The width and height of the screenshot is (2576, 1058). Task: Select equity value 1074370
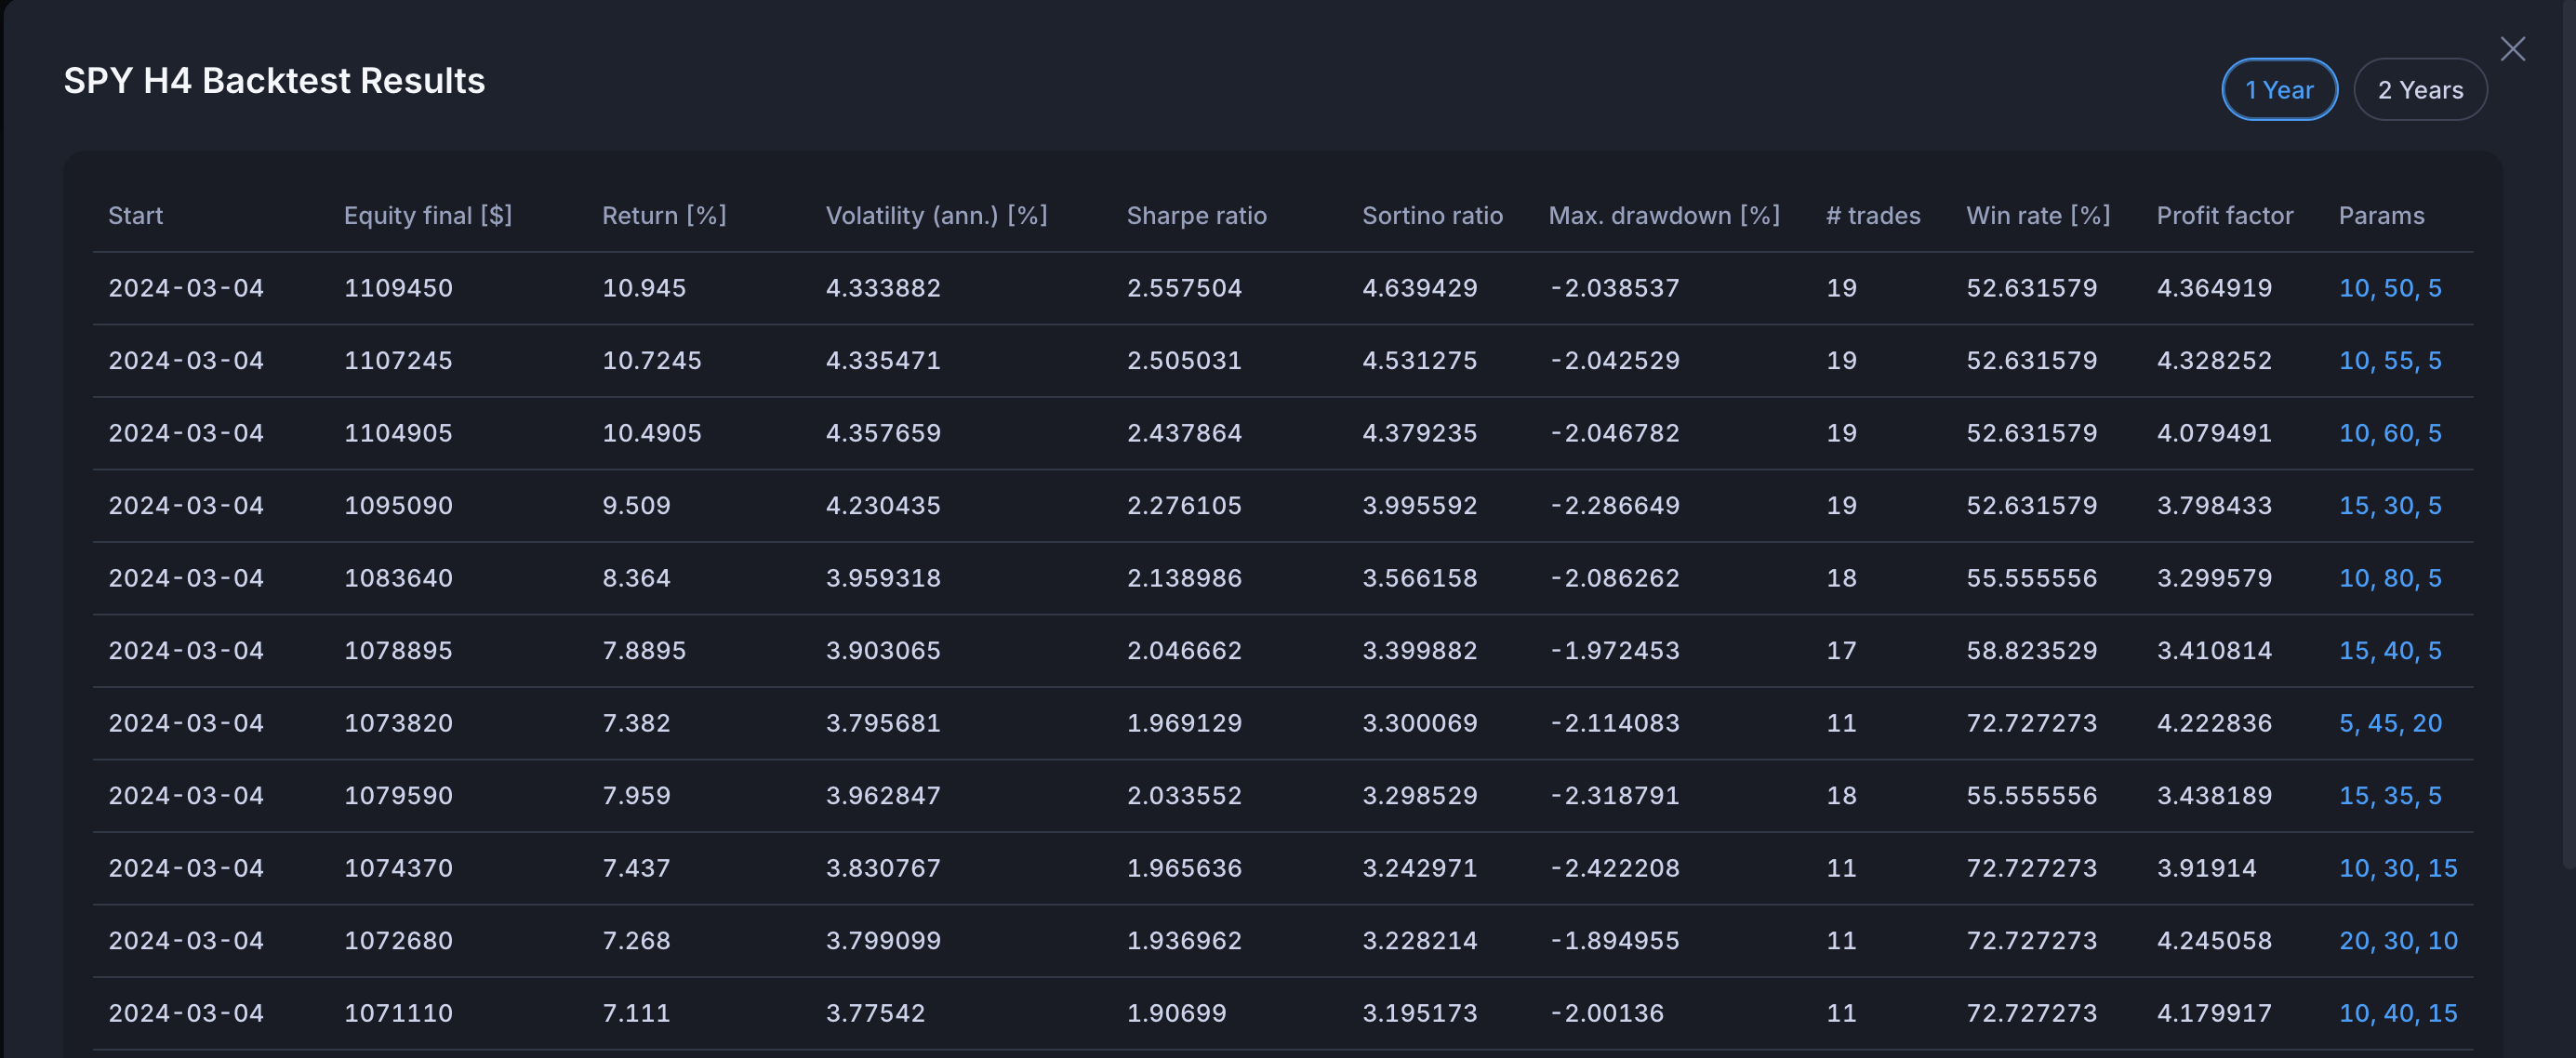coord(398,868)
